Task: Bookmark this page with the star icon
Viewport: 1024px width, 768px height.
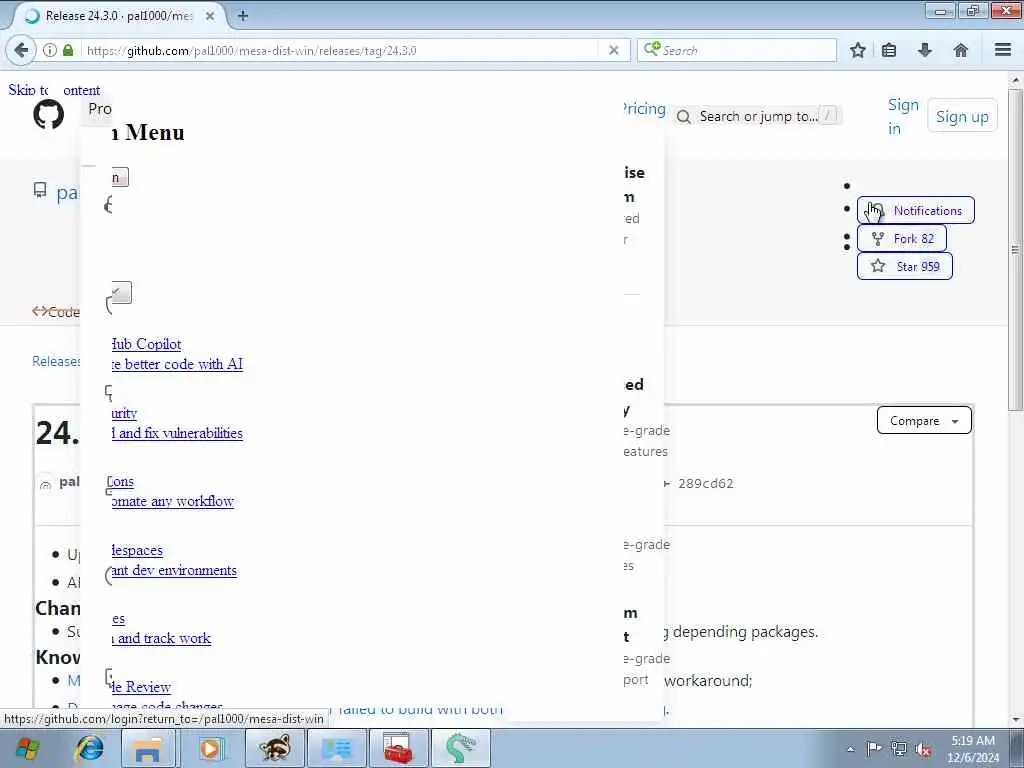Action: [x=857, y=50]
